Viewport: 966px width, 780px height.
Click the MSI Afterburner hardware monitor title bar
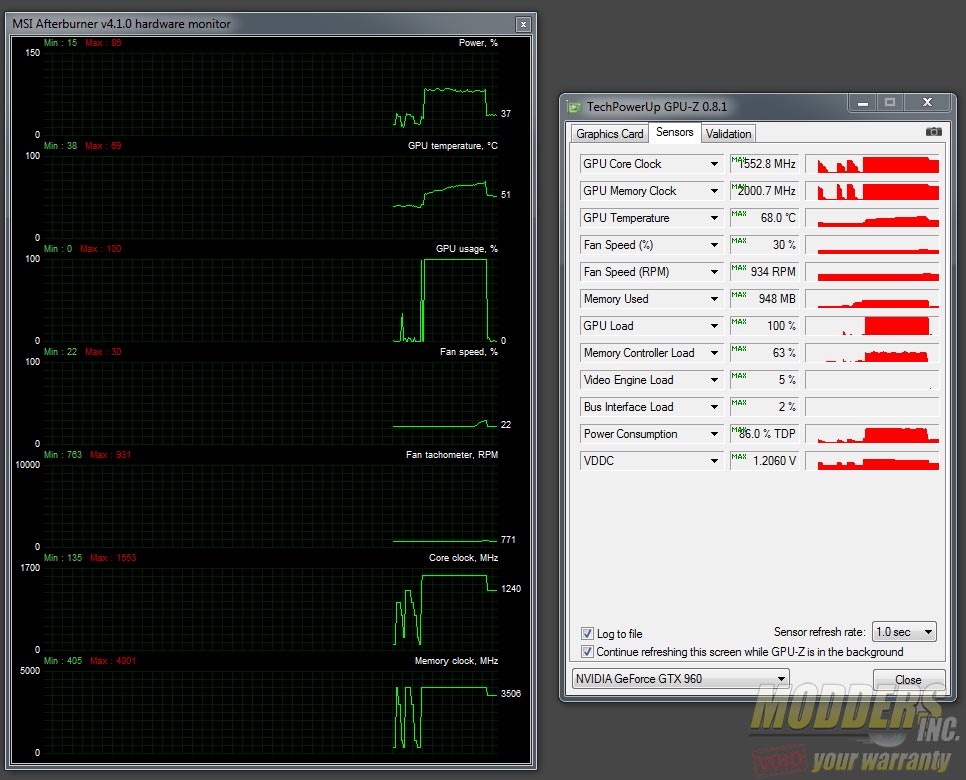click(273, 24)
